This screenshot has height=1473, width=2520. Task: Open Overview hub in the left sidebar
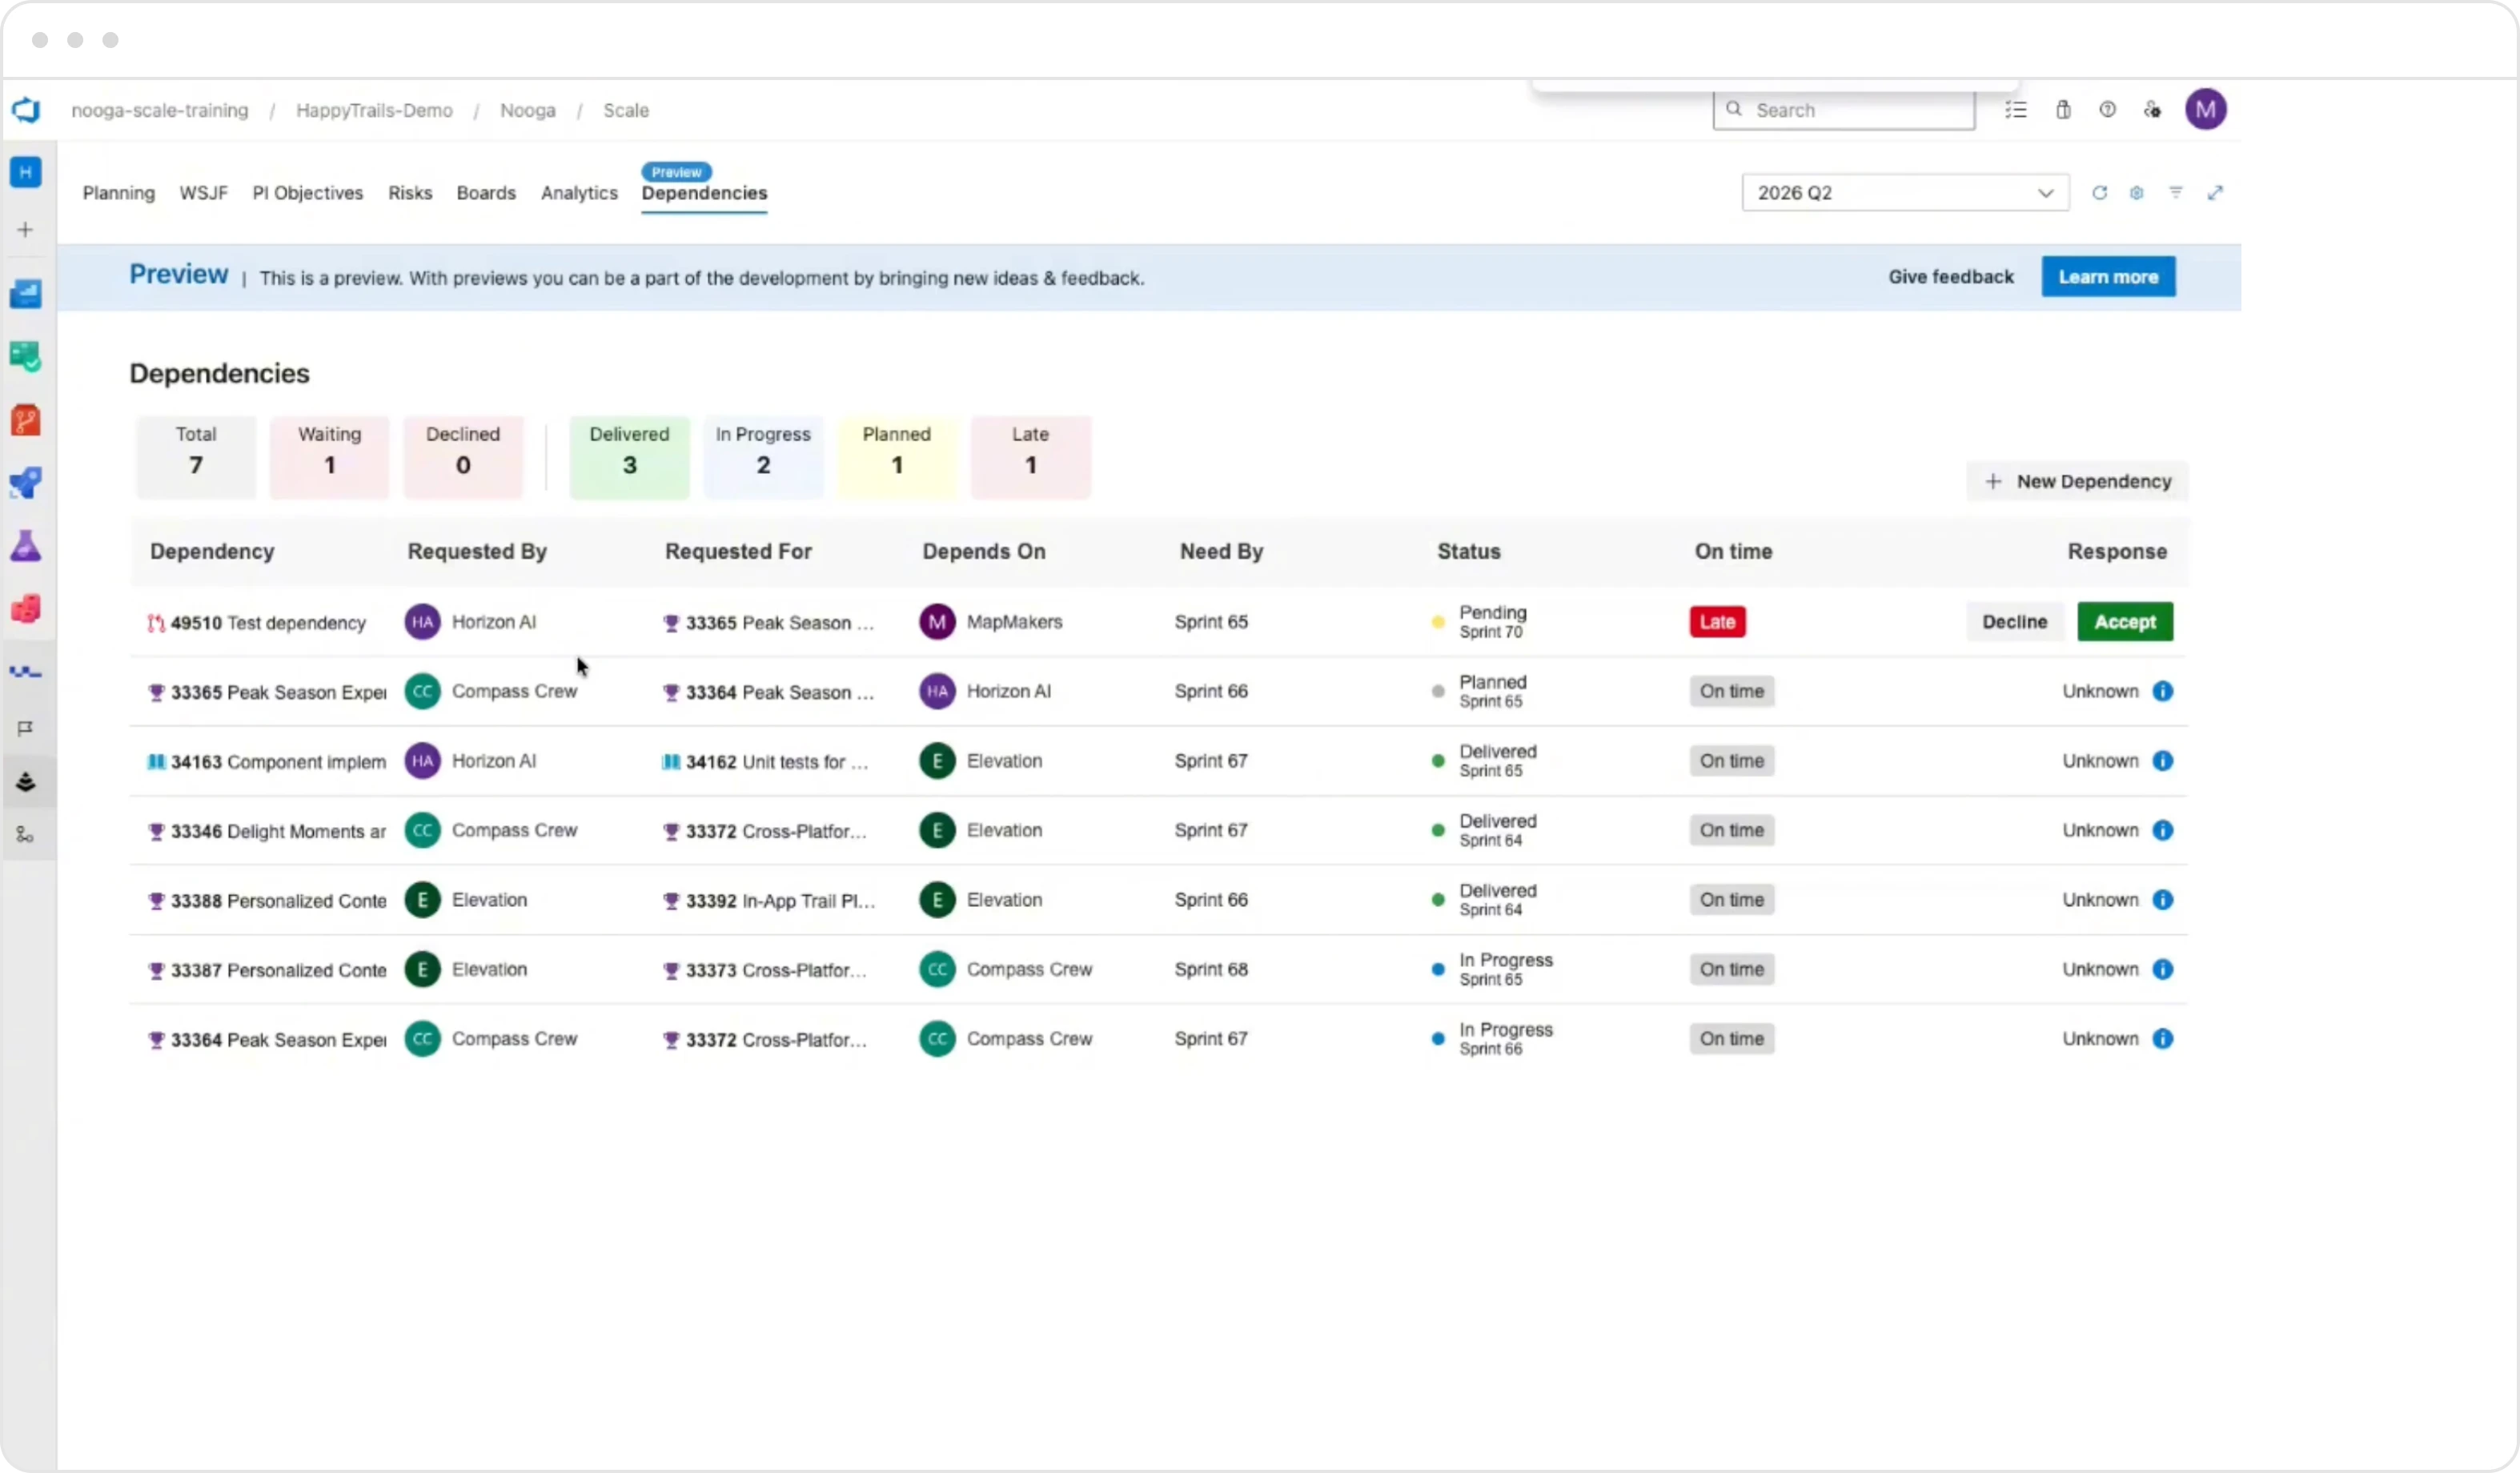point(25,294)
